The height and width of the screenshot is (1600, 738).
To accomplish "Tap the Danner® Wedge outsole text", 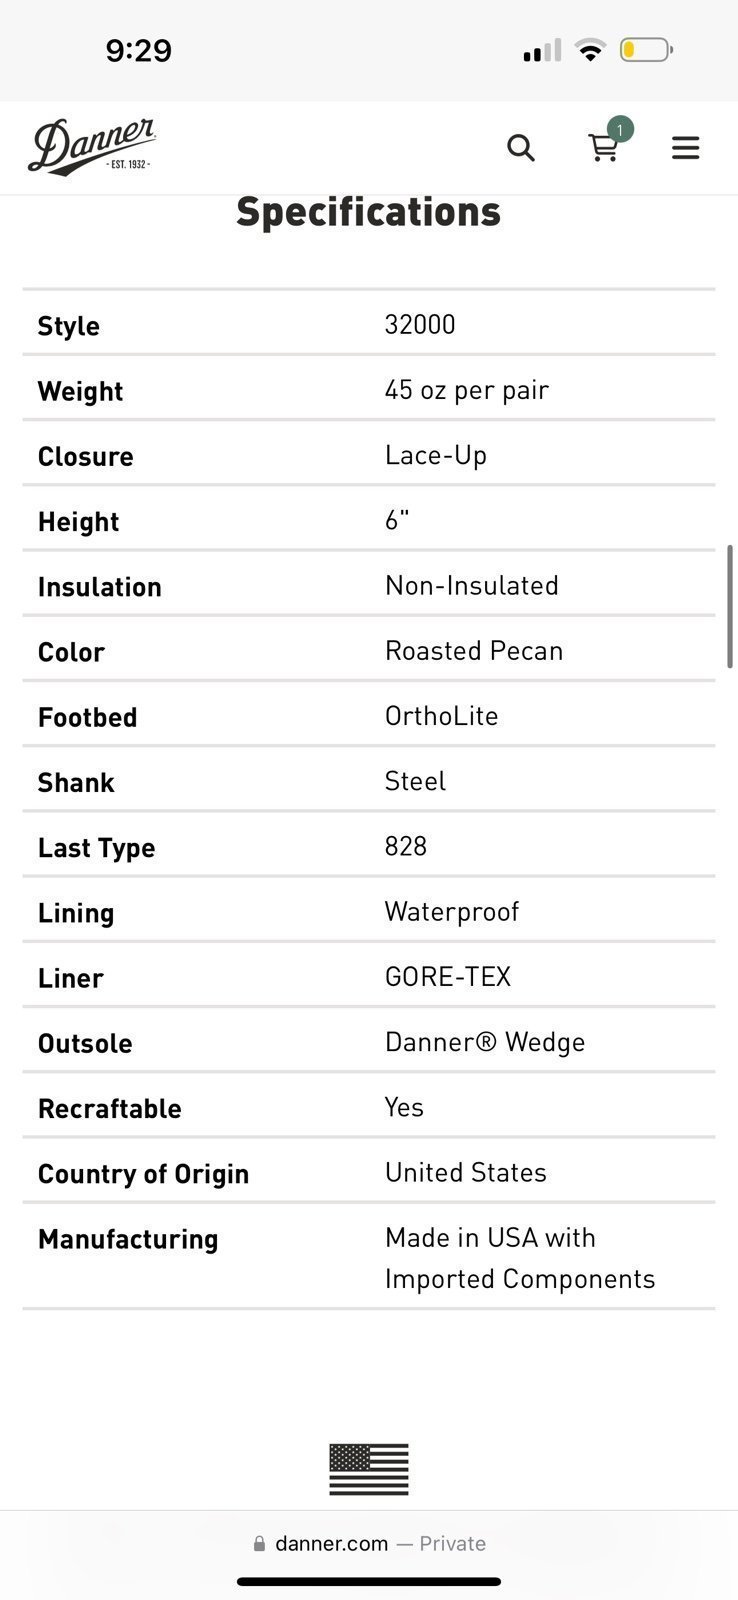I will (x=485, y=1042).
